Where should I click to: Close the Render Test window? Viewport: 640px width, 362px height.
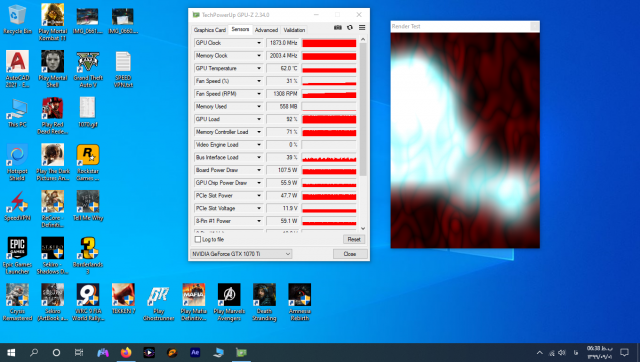tap(534, 27)
